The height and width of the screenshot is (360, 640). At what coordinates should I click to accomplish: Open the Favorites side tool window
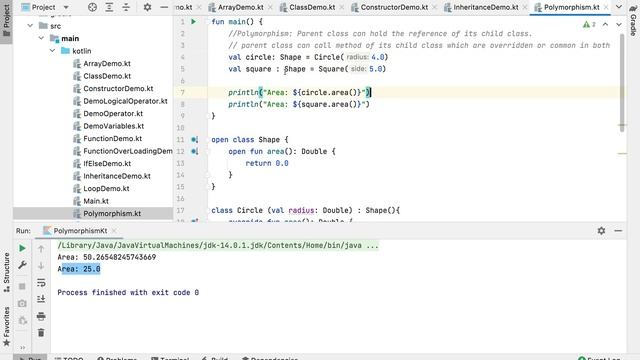pos(6,327)
